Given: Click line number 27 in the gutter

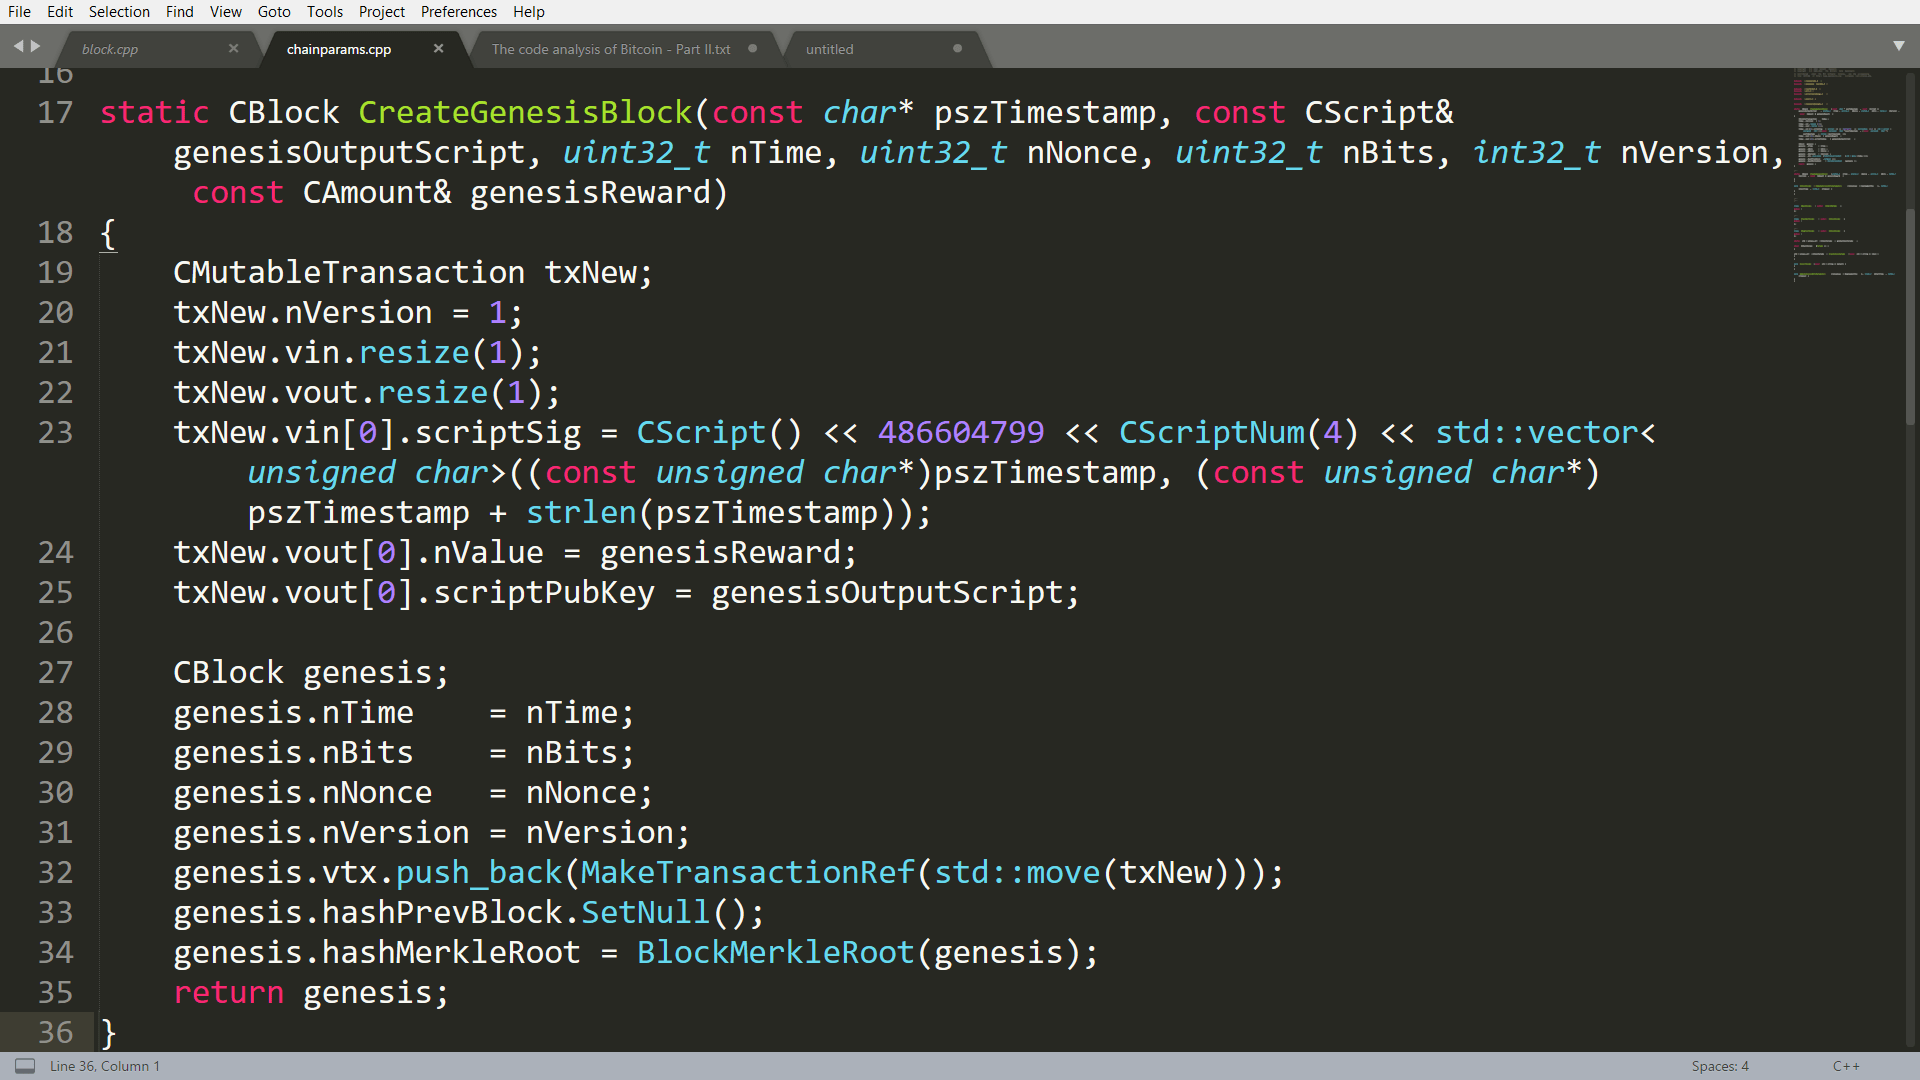Looking at the screenshot, I should tap(55, 672).
